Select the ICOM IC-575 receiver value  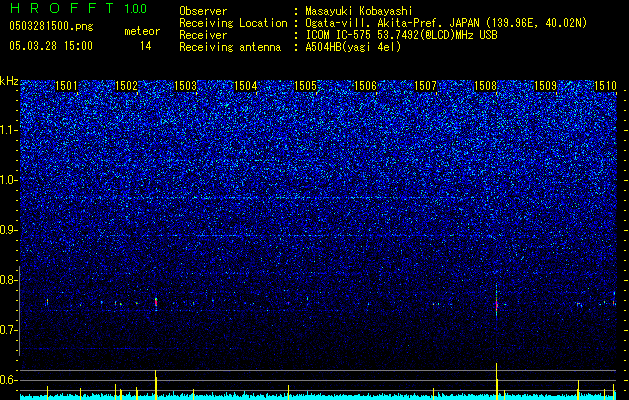402,35
